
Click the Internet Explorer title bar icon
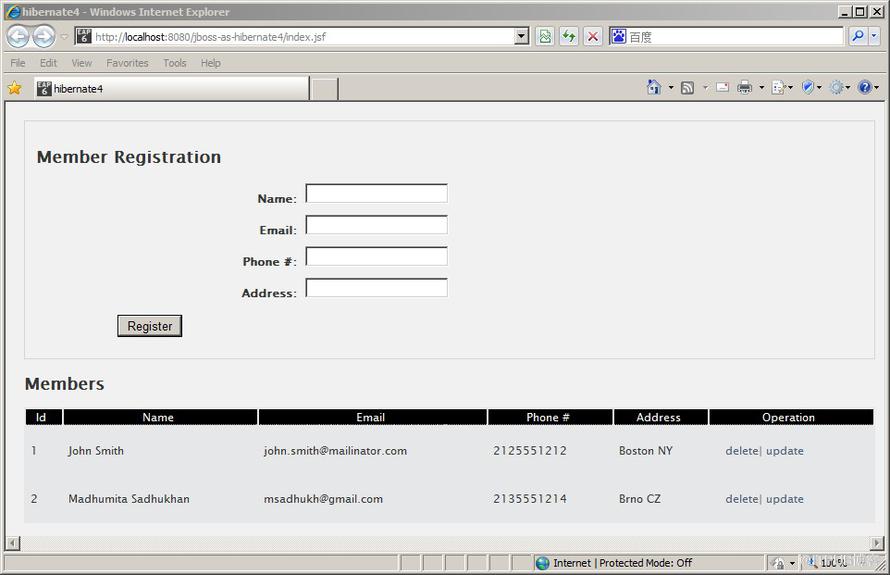tap(14, 11)
